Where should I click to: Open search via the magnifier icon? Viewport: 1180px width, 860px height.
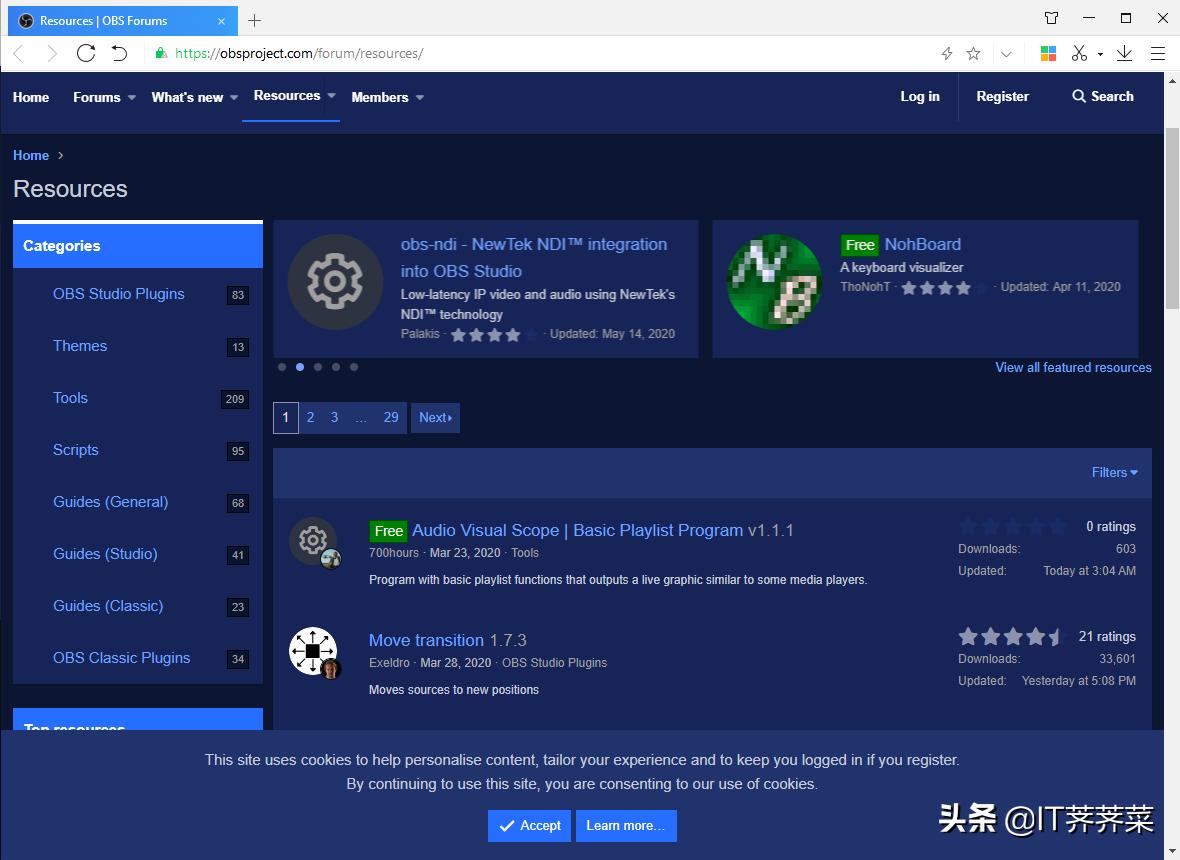1078,96
